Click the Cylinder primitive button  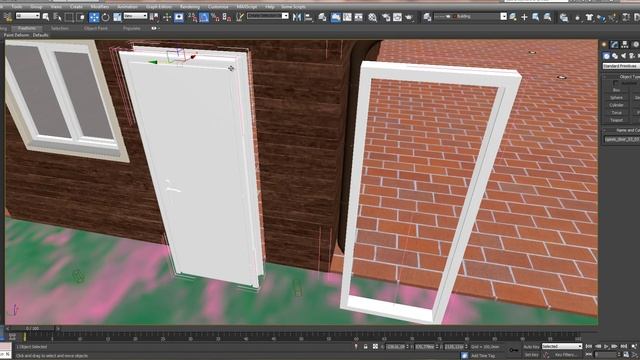tap(616, 105)
